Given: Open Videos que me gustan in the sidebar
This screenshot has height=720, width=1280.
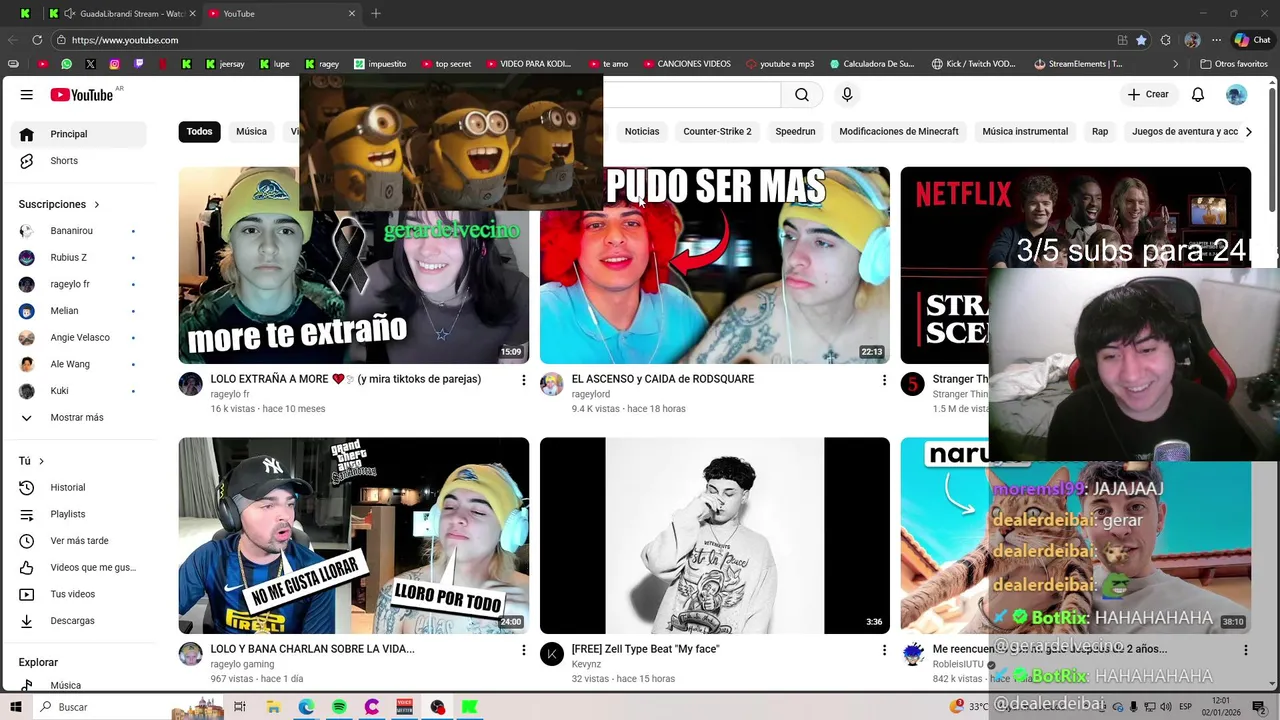Looking at the screenshot, I should (80, 568).
